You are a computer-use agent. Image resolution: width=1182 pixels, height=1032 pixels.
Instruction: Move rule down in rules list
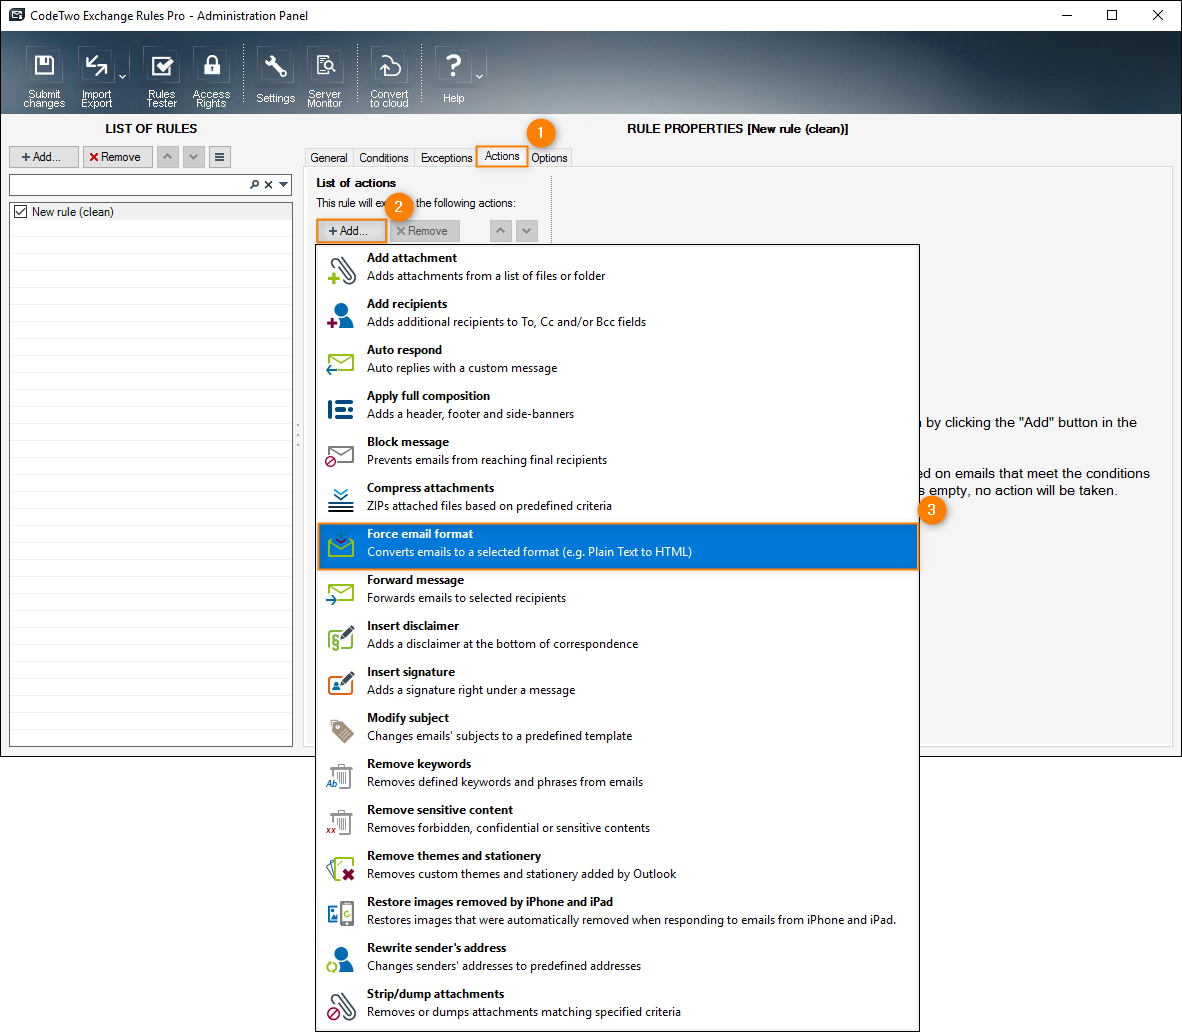pyautogui.click(x=194, y=157)
